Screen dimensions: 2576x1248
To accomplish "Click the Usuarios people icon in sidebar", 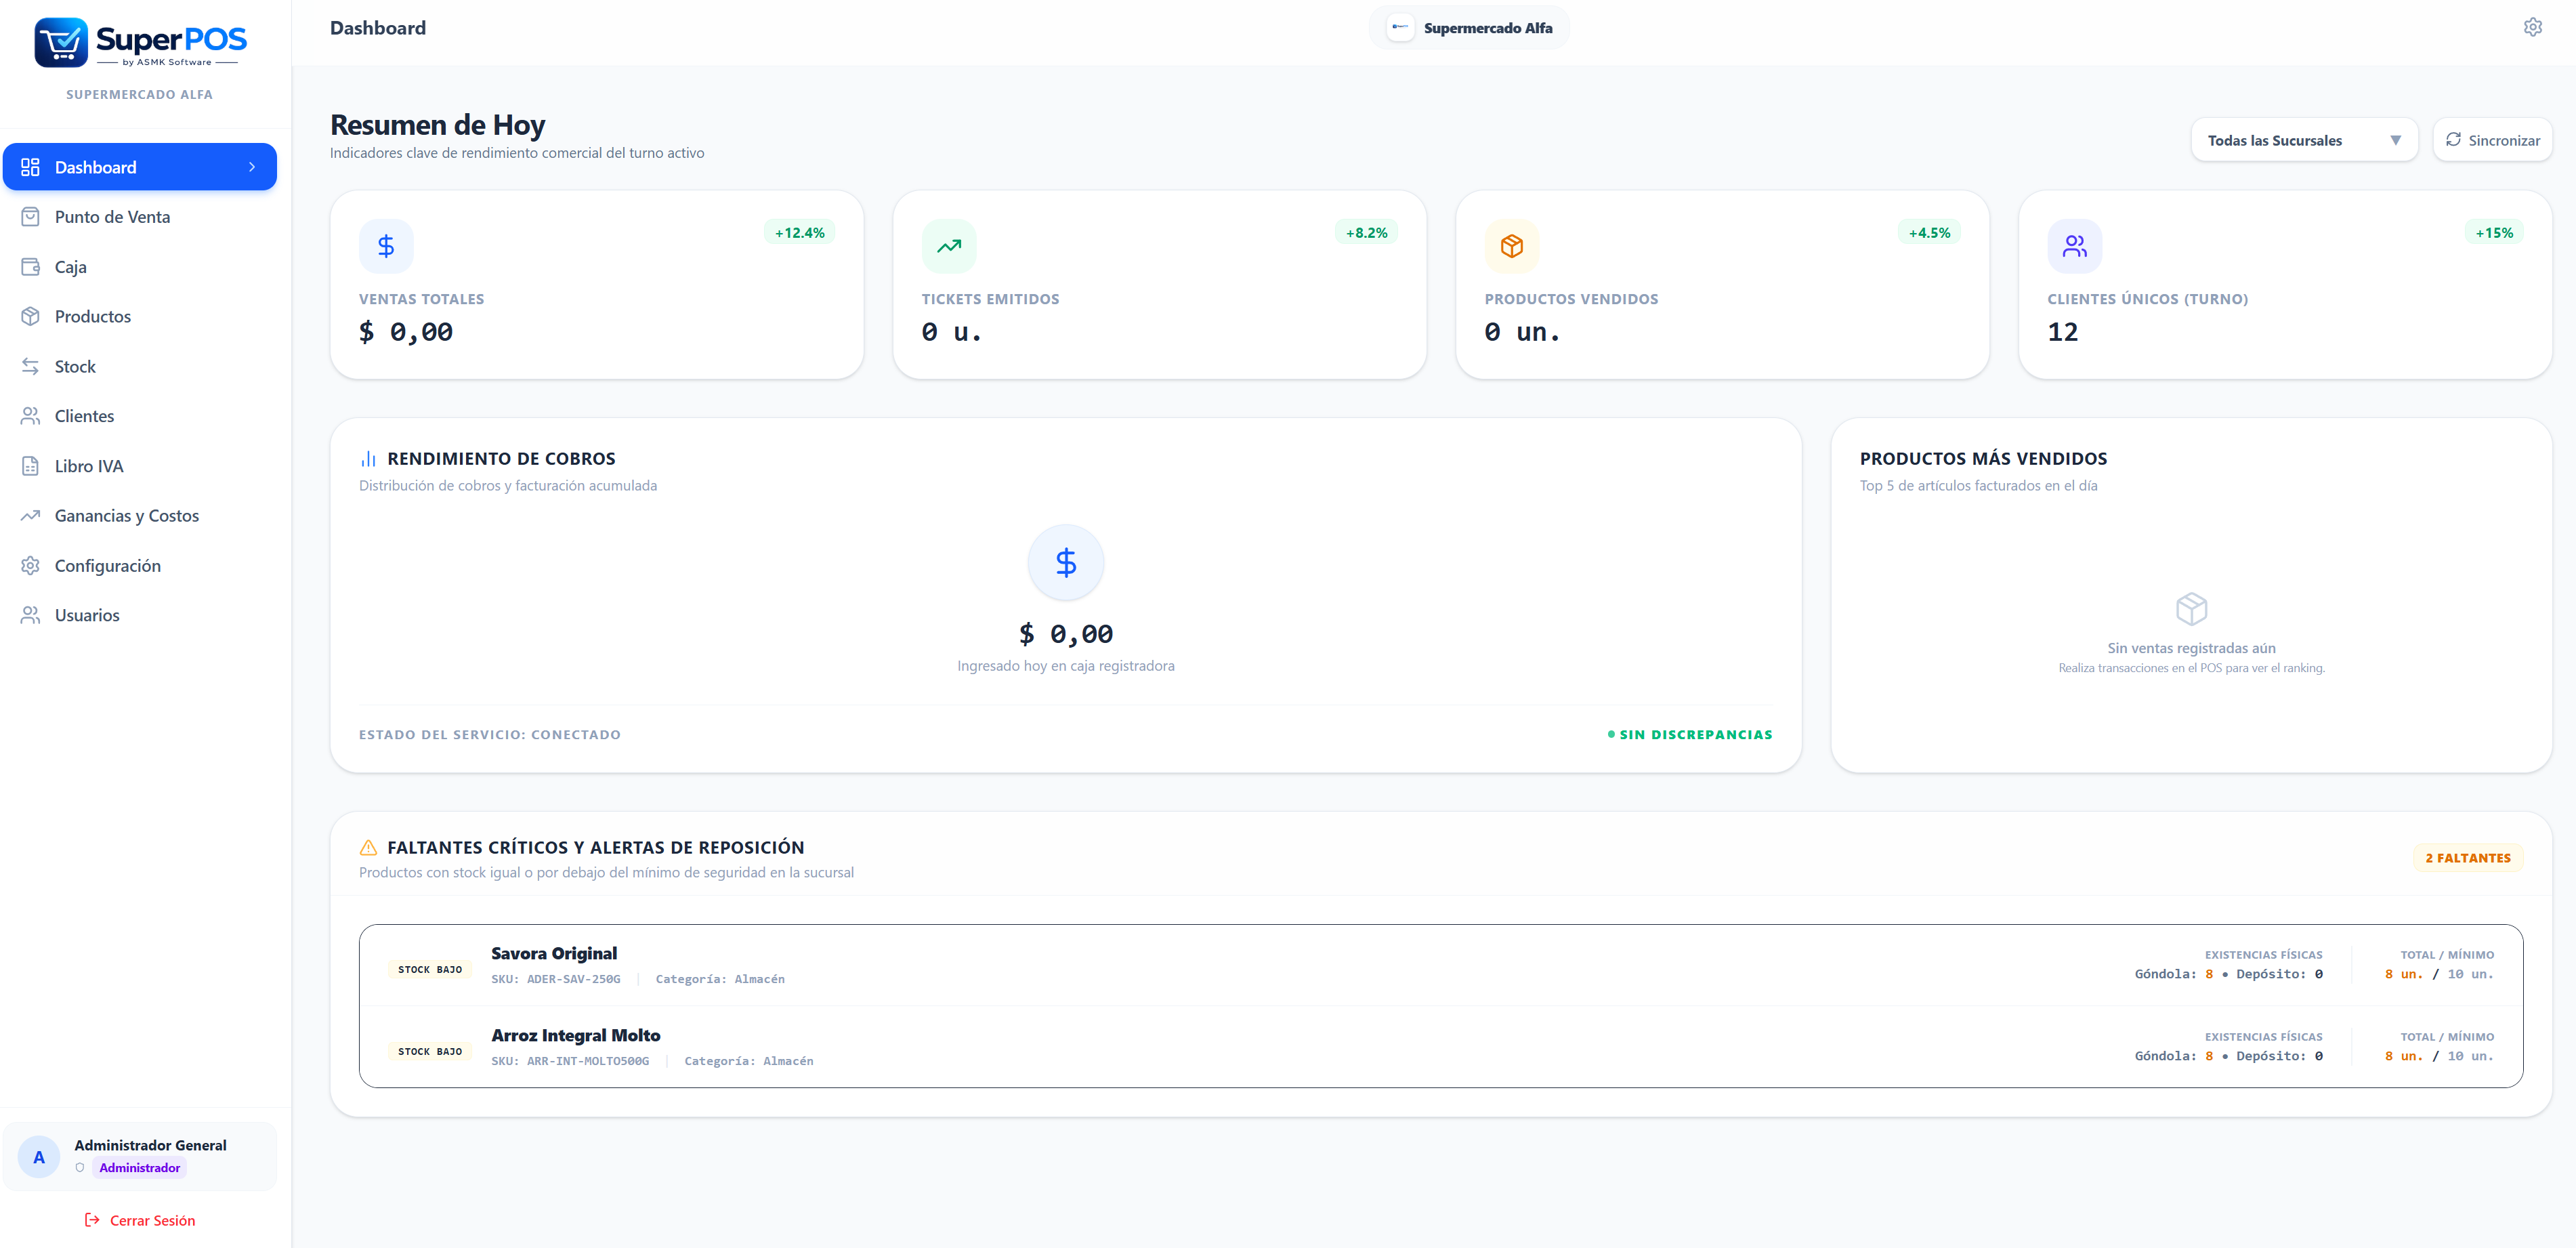I will pos(30,615).
